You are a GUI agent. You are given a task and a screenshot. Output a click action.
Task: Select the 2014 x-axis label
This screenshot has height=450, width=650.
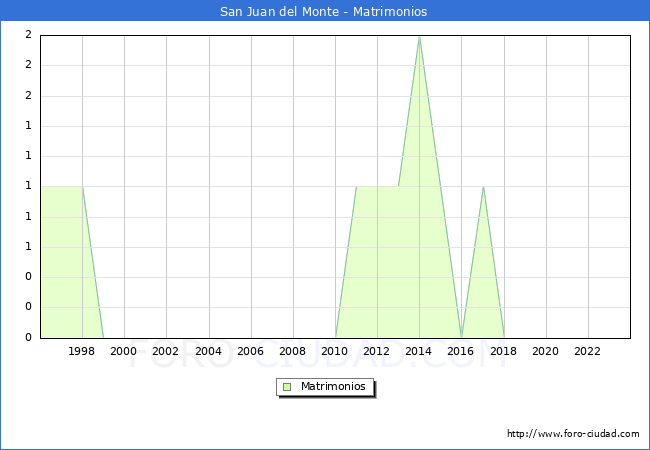(419, 351)
